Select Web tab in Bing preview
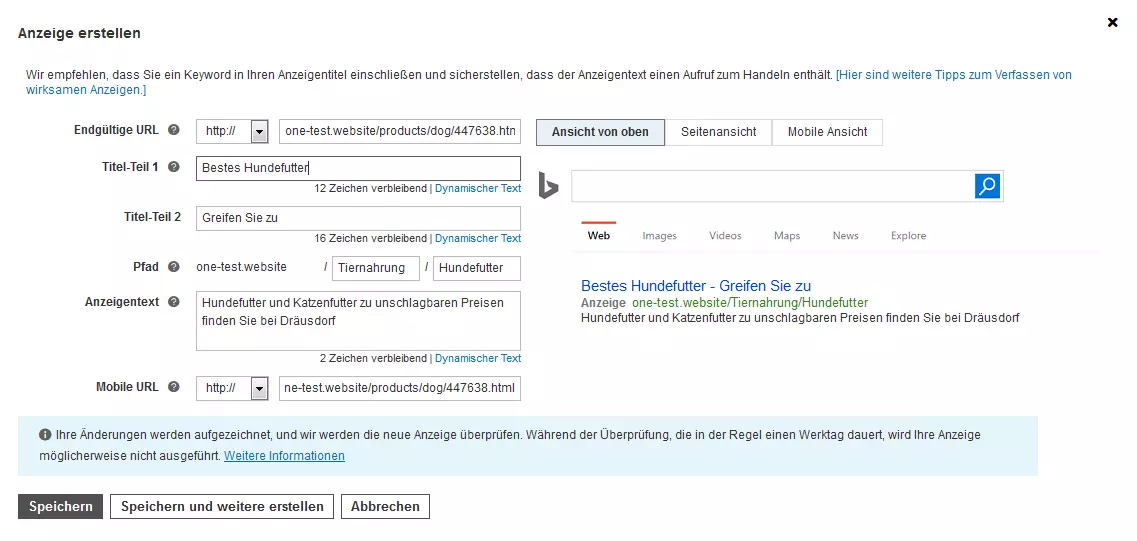The height and width of the screenshot is (541, 1137). [x=599, y=236]
